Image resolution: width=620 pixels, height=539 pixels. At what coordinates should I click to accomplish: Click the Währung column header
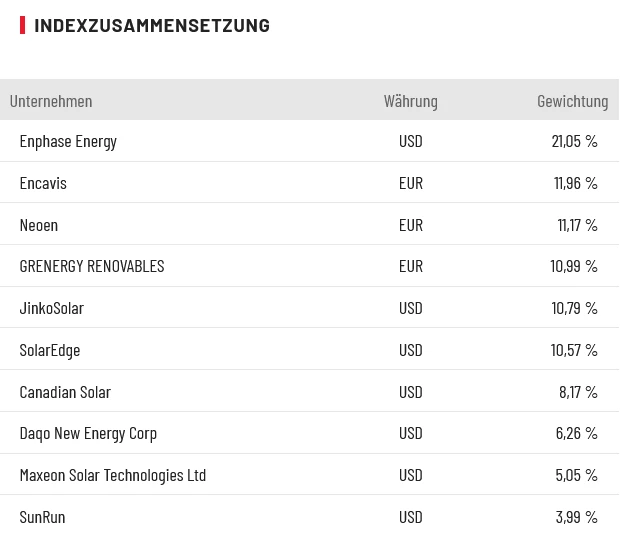[x=410, y=101]
